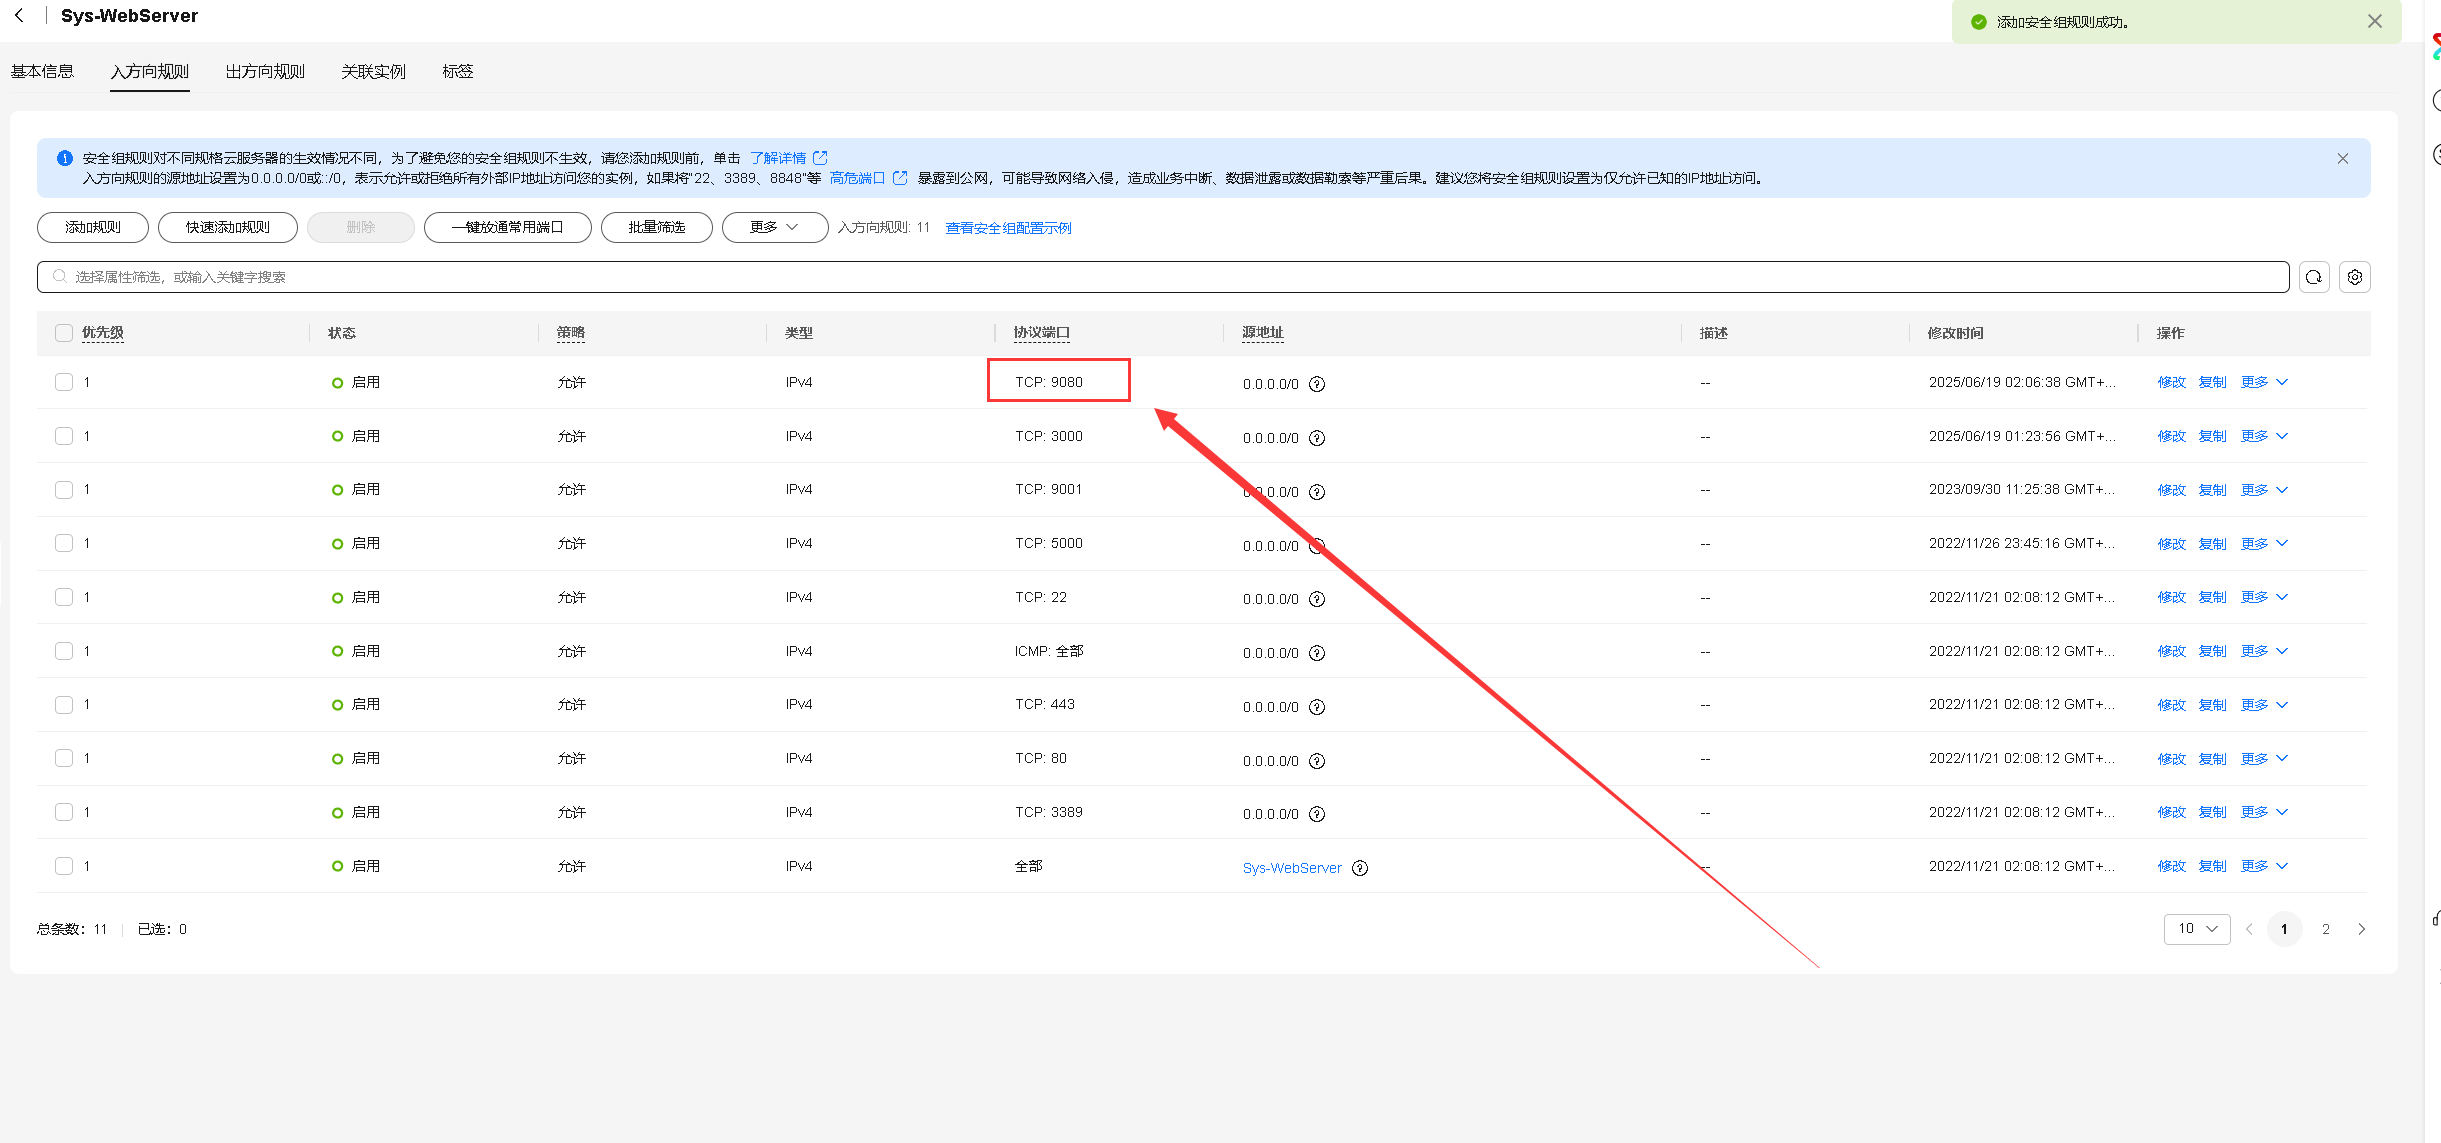Screen dimensions: 2441x1143
Task: Close the blue info banner
Action: pos(2342,159)
